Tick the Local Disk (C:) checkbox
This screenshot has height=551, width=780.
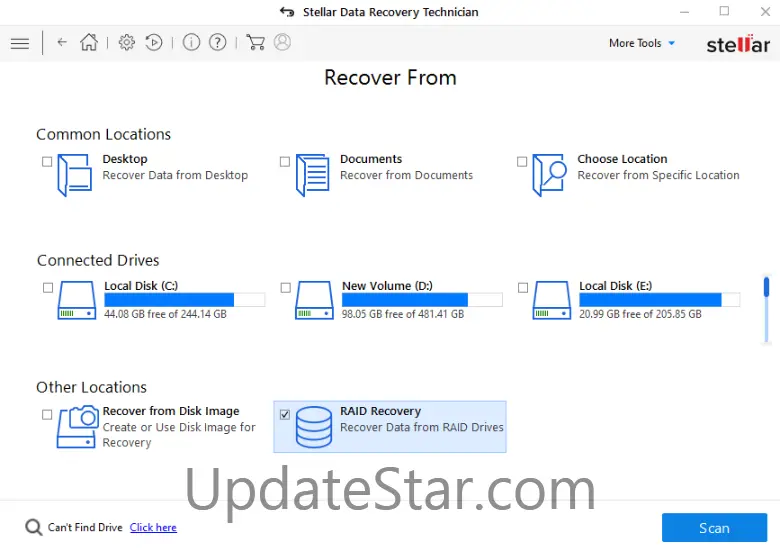pyautogui.click(x=48, y=288)
